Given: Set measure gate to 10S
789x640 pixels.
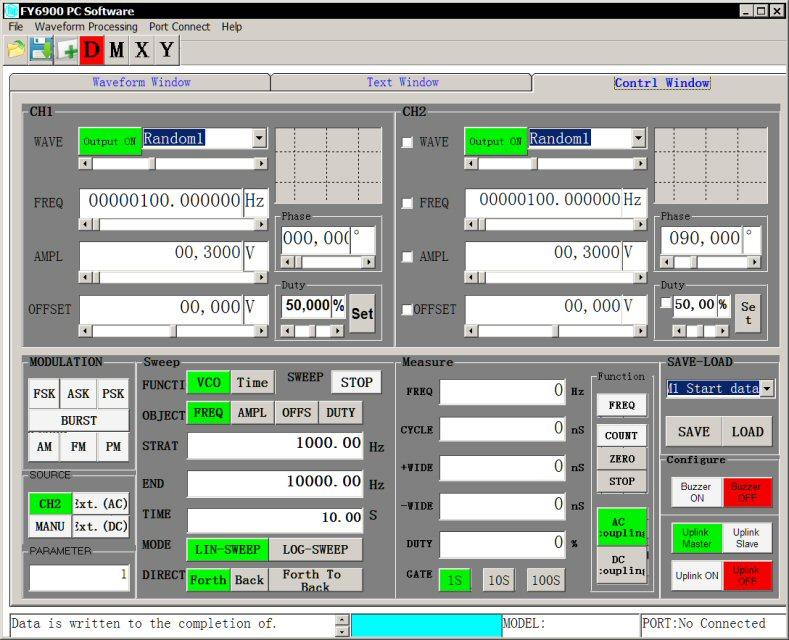Looking at the screenshot, I should [x=499, y=580].
